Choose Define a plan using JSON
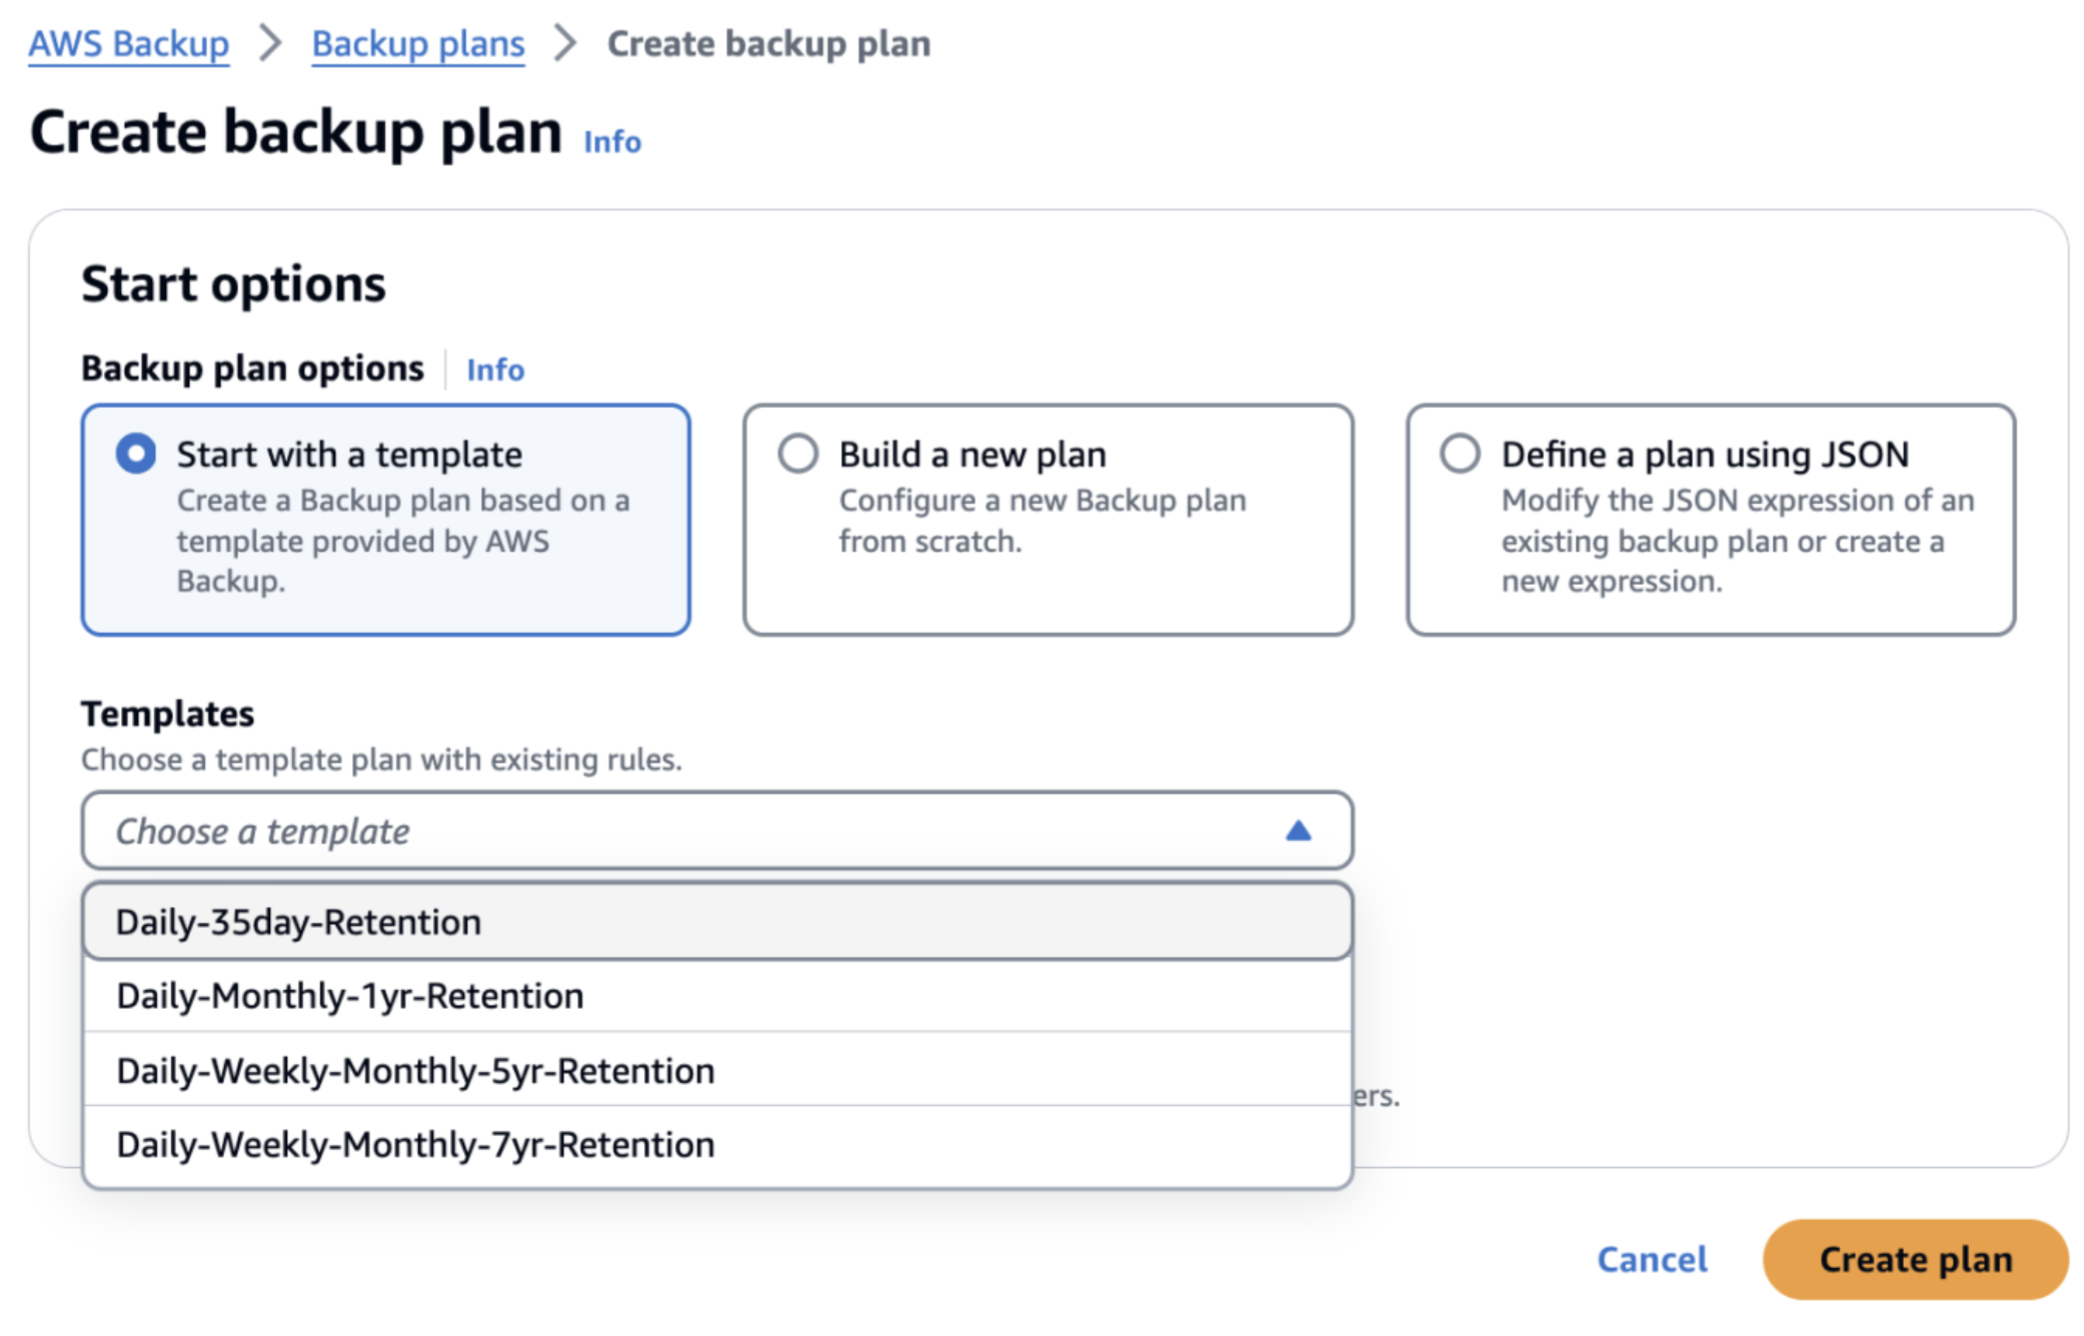 click(x=1460, y=453)
